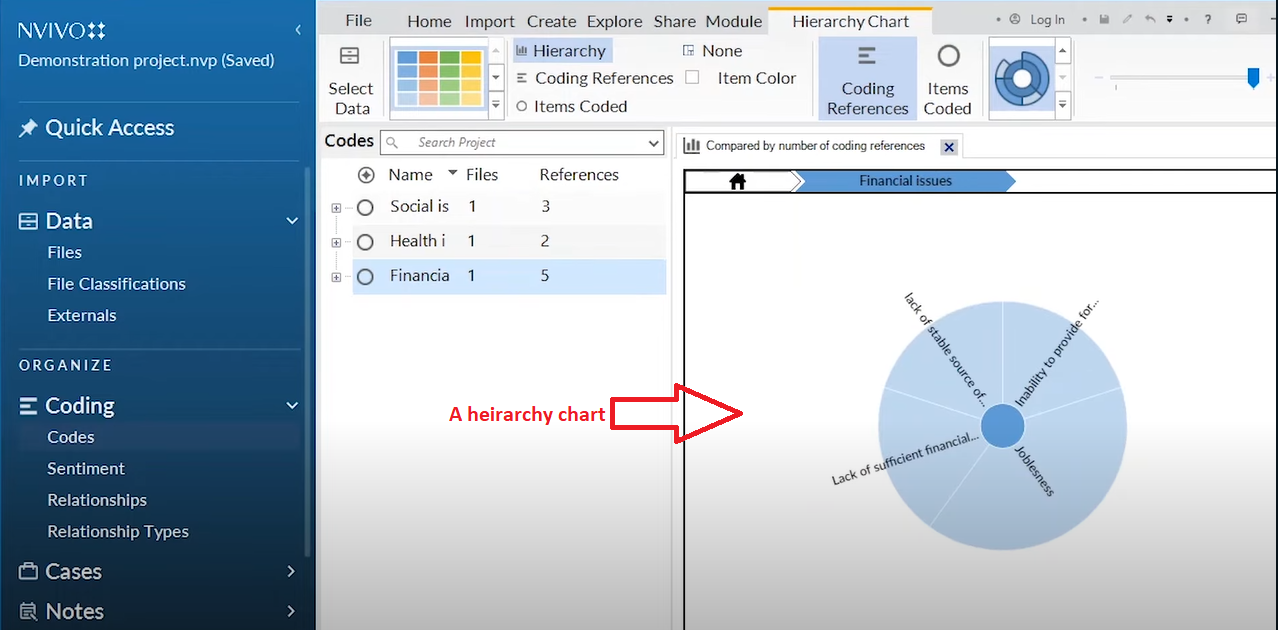Image resolution: width=1278 pixels, height=630 pixels.
Task: Select the None color option
Action: tap(712, 51)
